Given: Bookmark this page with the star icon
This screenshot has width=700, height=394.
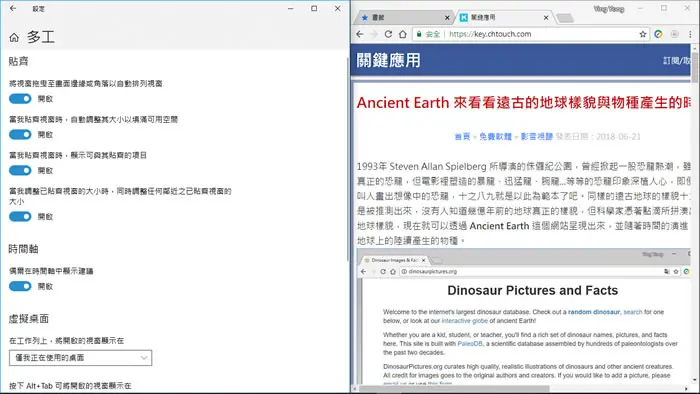Looking at the screenshot, I should (643, 34).
